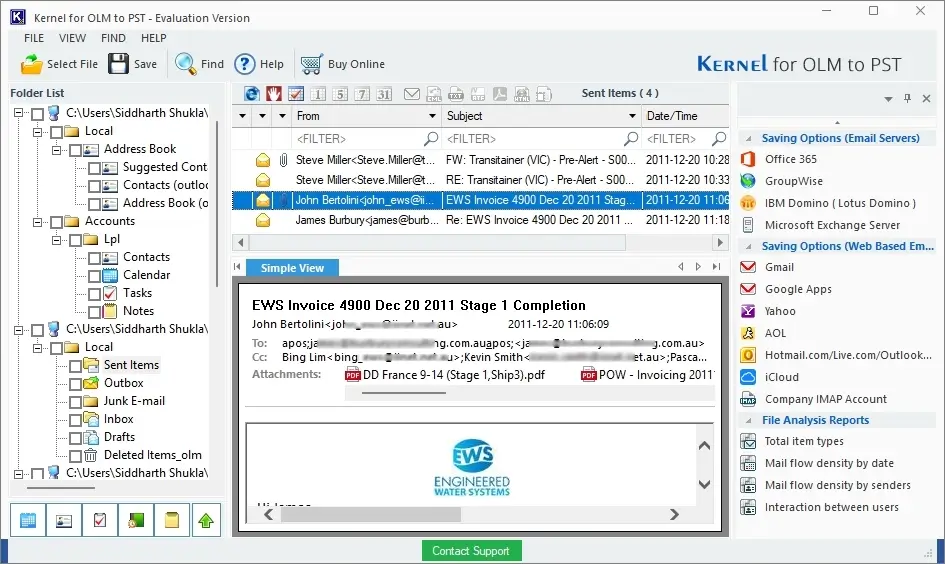The image size is (945, 564).
Task: Open the Subject column dropdown arrow
Action: click(632, 116)
